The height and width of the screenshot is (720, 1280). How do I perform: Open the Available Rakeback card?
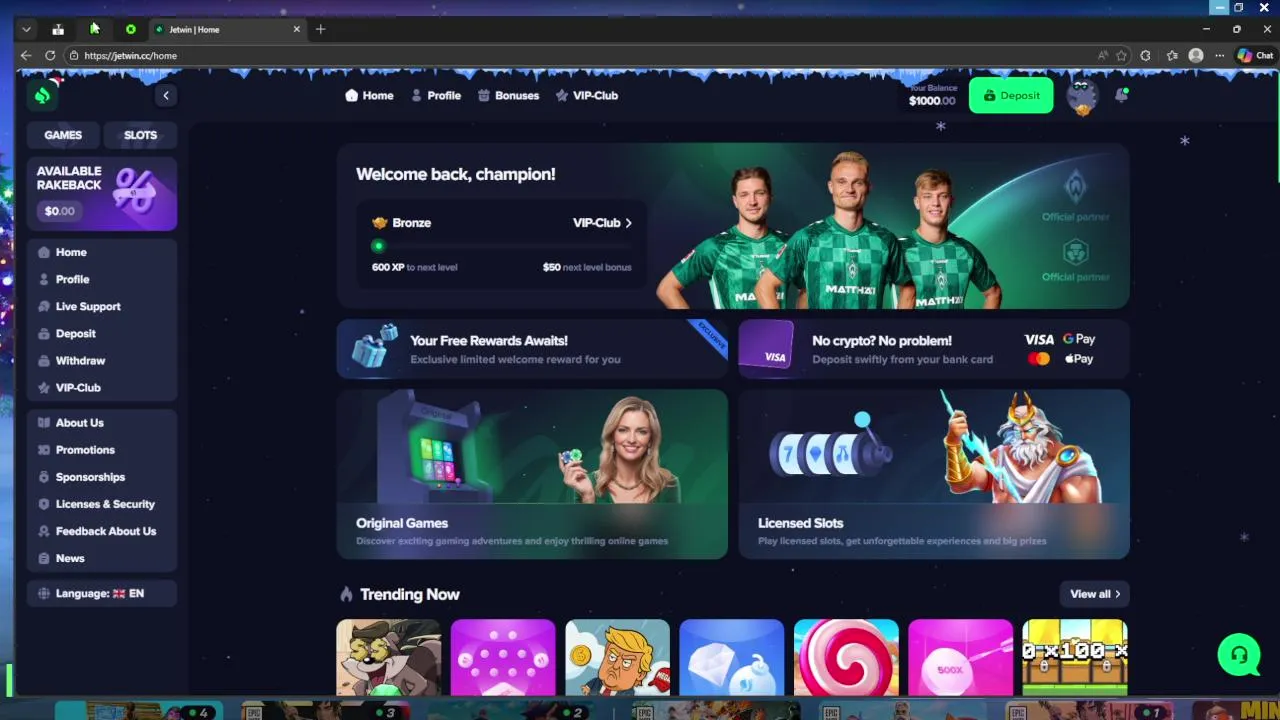click(x=102, y=194)
